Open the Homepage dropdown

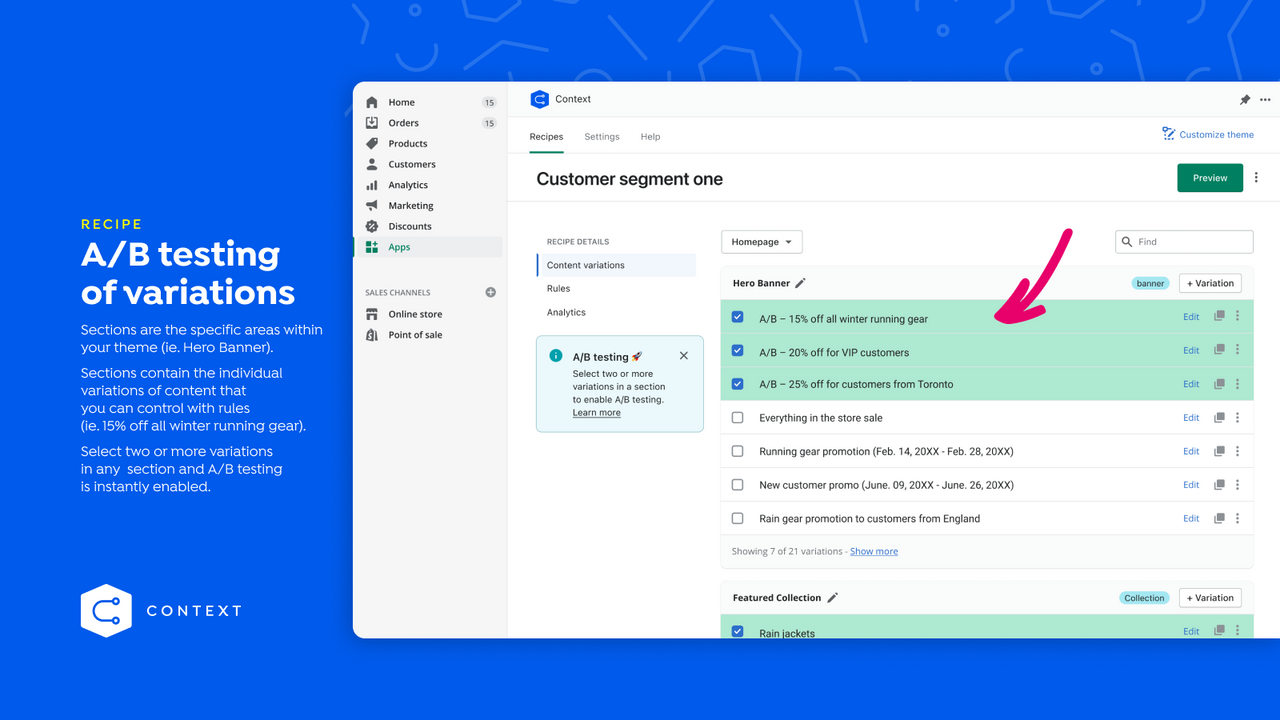click(x=761, y=241)
